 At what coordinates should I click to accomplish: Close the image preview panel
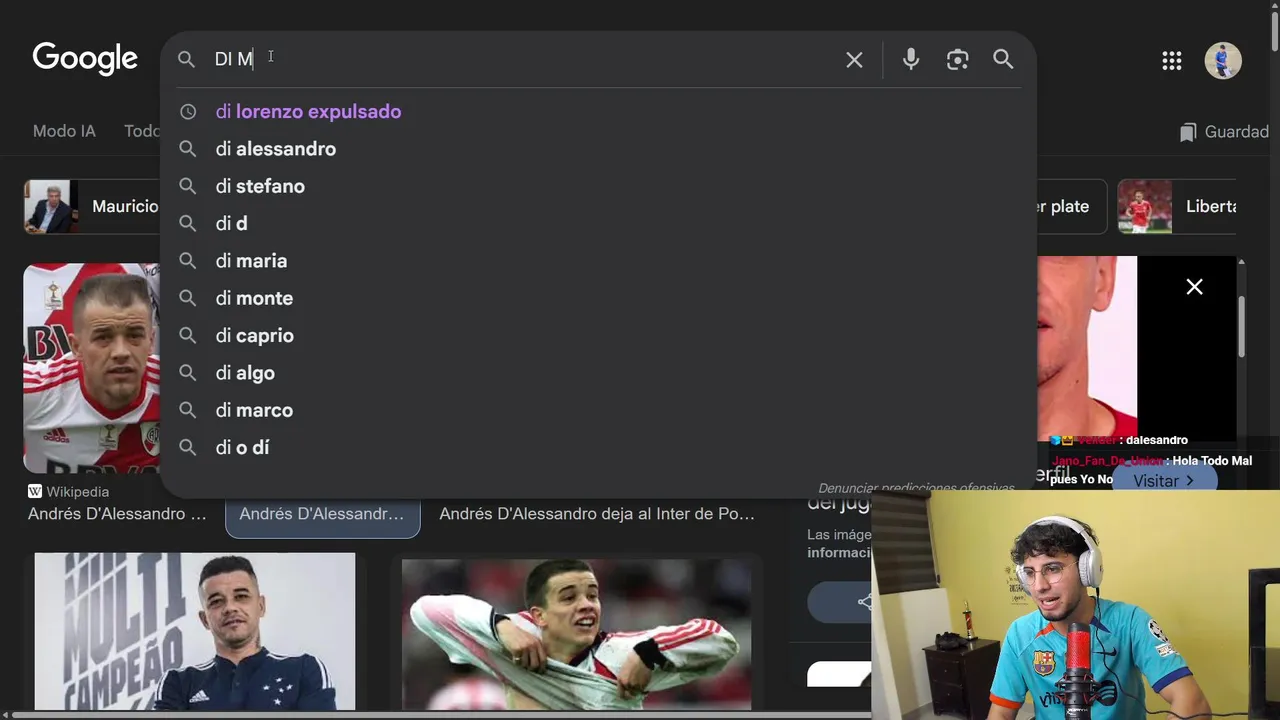point(1194,287)
